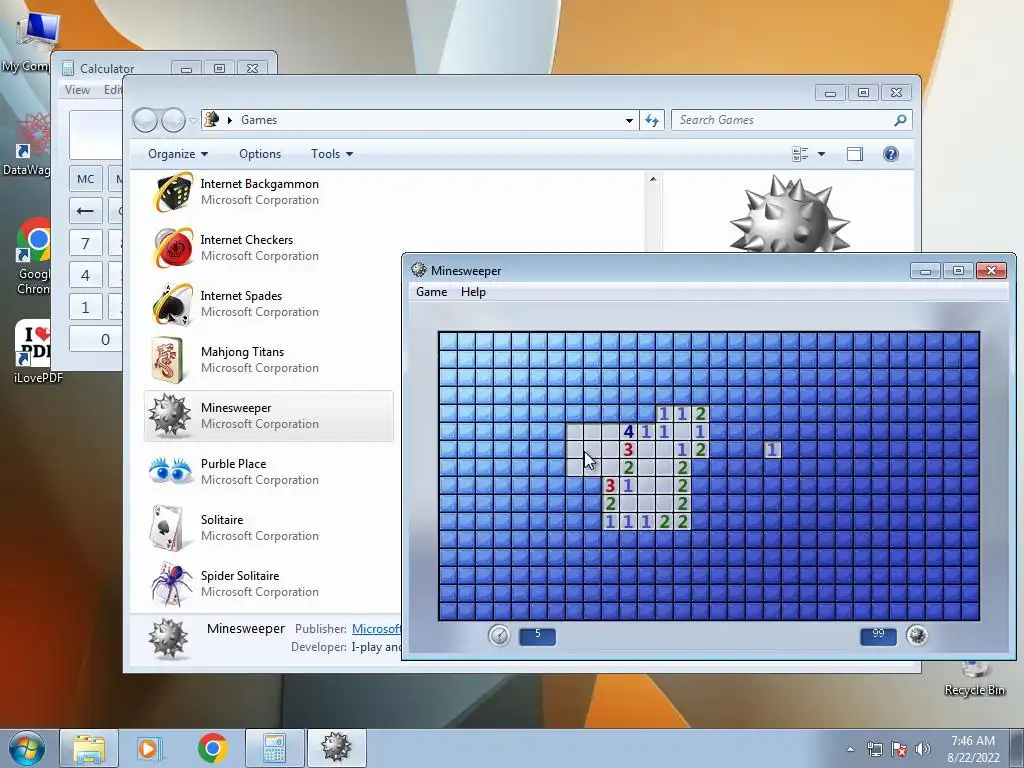Click the revealed 4 tile in Minesweeper
Viewport: 1024px width, 768px height.
628,431
